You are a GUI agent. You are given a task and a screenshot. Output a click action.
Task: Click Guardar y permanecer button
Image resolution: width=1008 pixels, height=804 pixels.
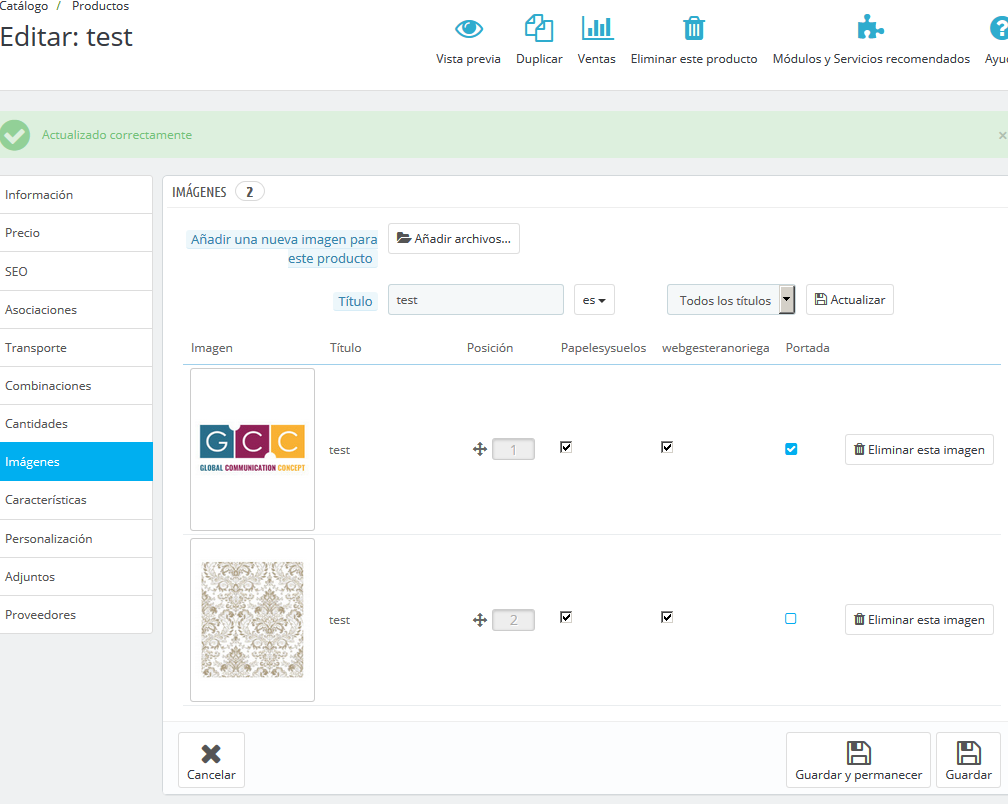point(858,760)
